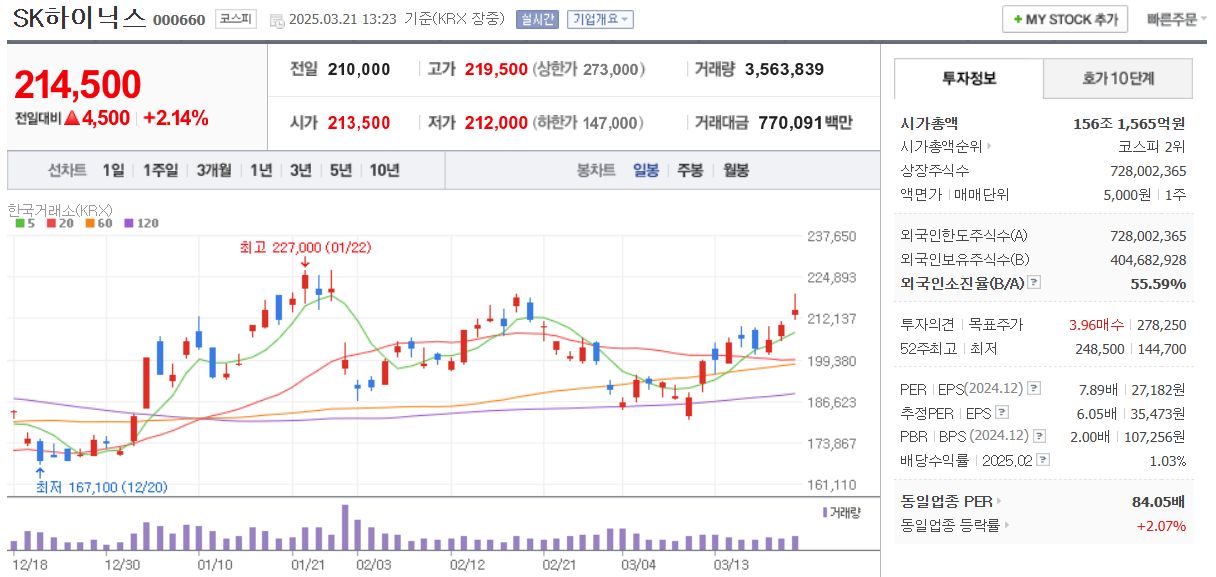
Task: Click the 투자의견 label
Action: pos(927,325)
